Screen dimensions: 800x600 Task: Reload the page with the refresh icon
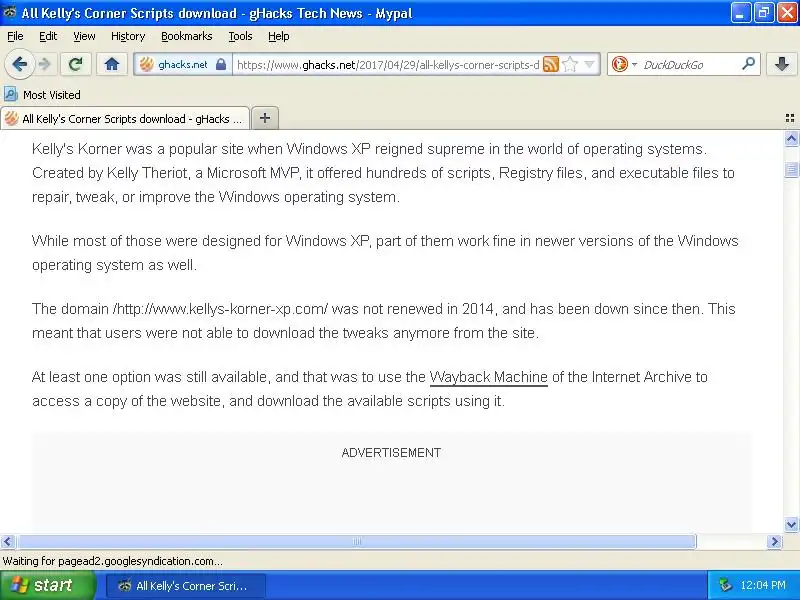point(76,64)
